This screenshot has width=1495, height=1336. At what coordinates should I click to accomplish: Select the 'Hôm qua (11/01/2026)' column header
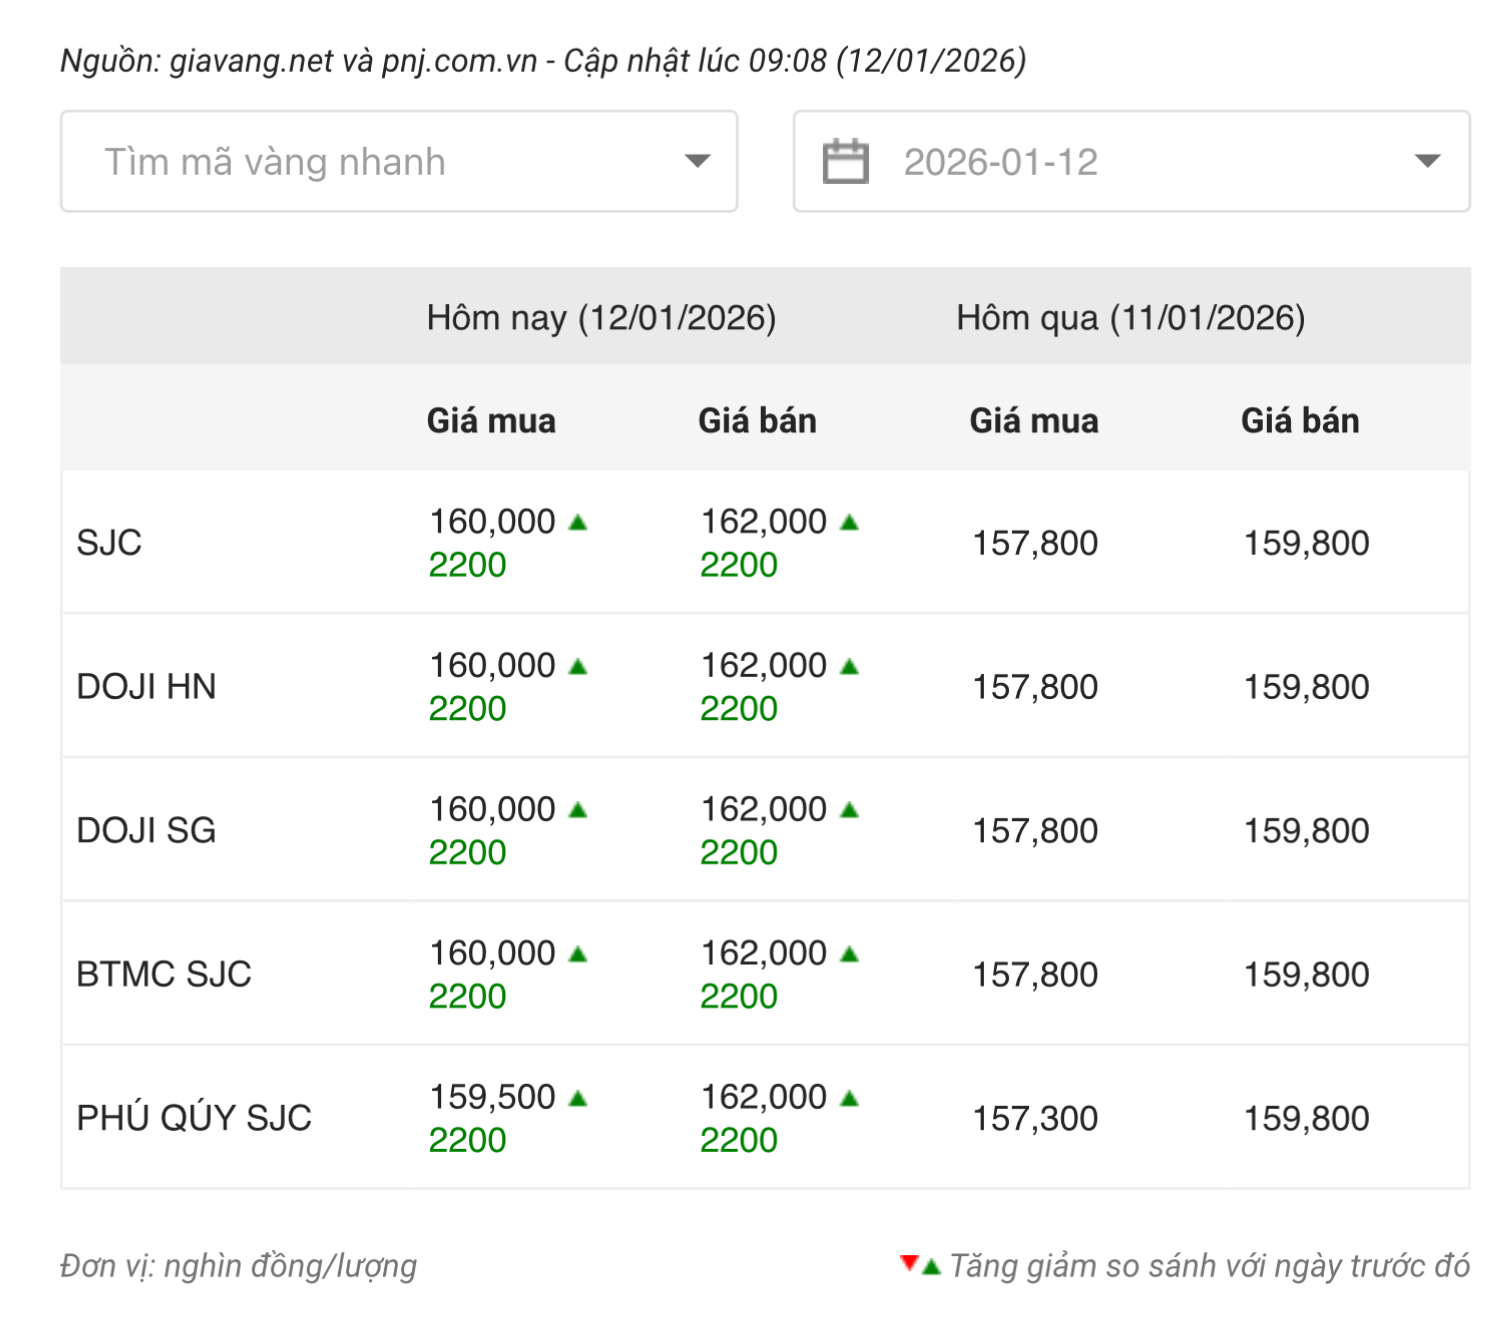[x=1130, y=318]
